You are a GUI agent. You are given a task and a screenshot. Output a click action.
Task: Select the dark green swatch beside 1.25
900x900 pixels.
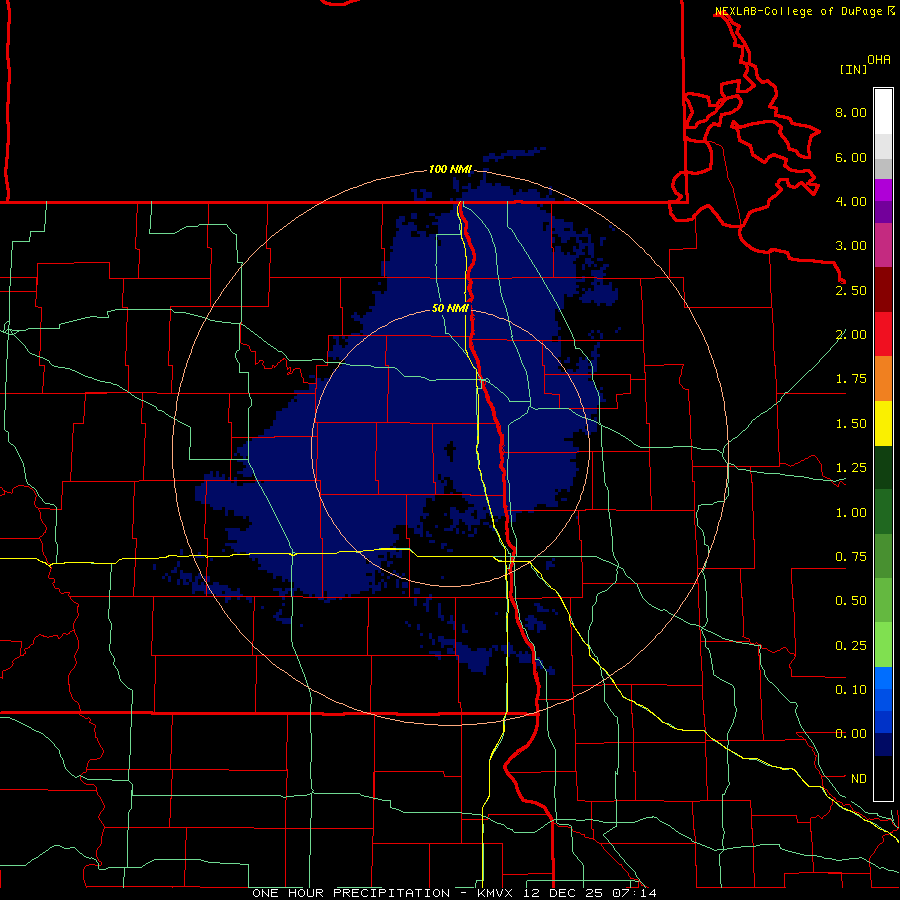(x=883, y=468)
